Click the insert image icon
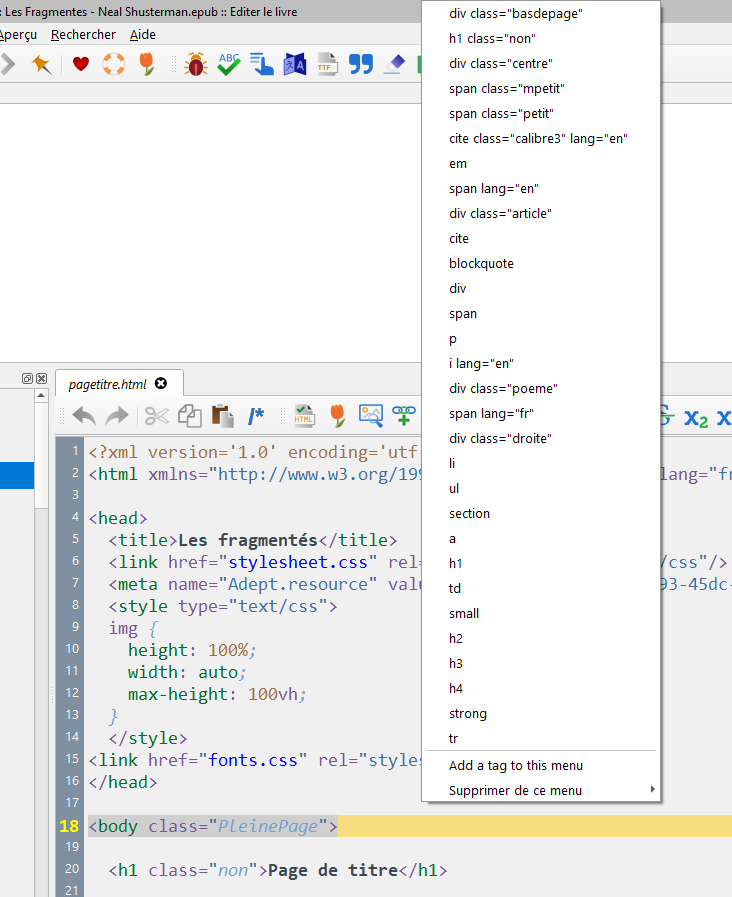 coord(371,416)
